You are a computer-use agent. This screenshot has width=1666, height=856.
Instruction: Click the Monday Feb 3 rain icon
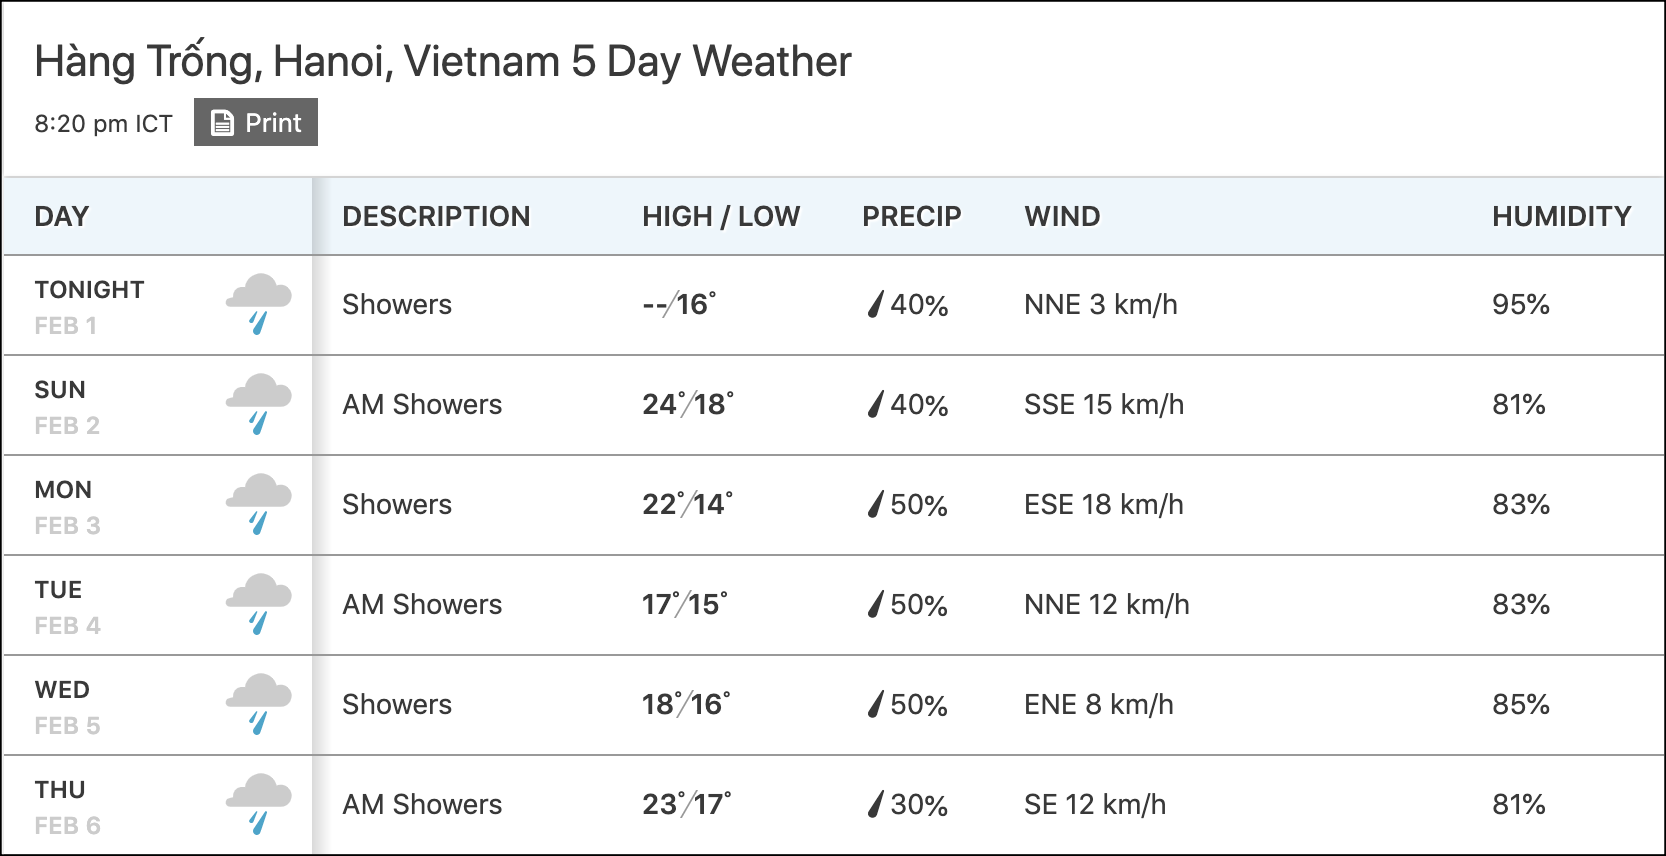[258, 504]
